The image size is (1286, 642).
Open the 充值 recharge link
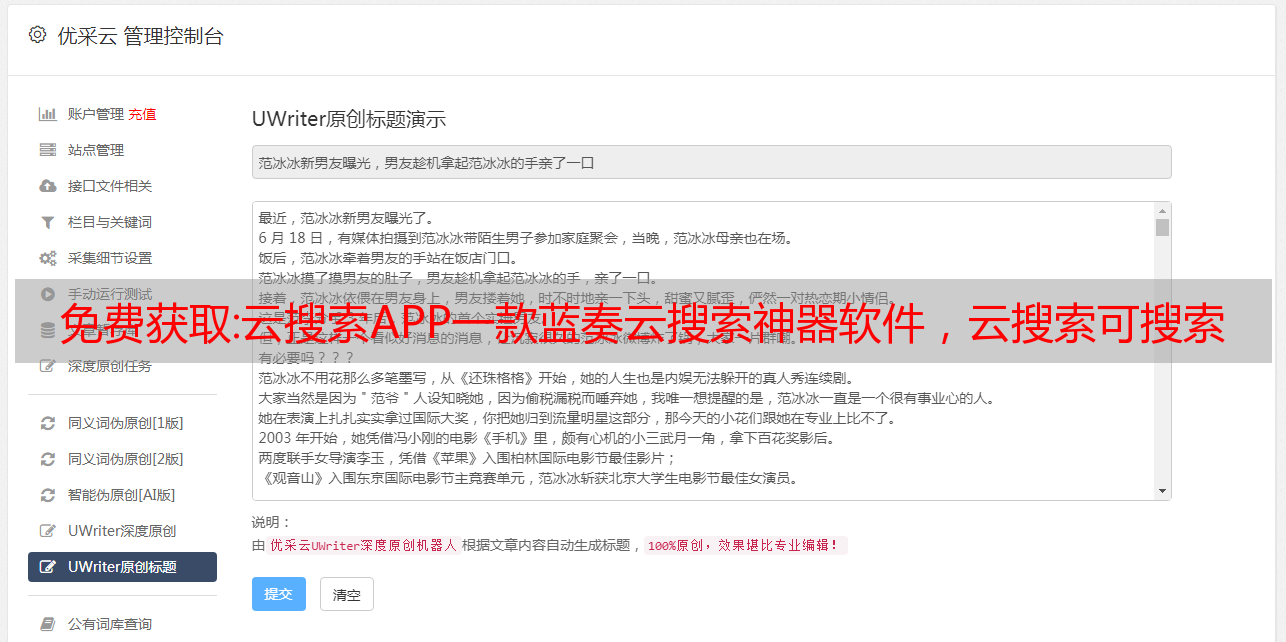click(x=142, y=114)
